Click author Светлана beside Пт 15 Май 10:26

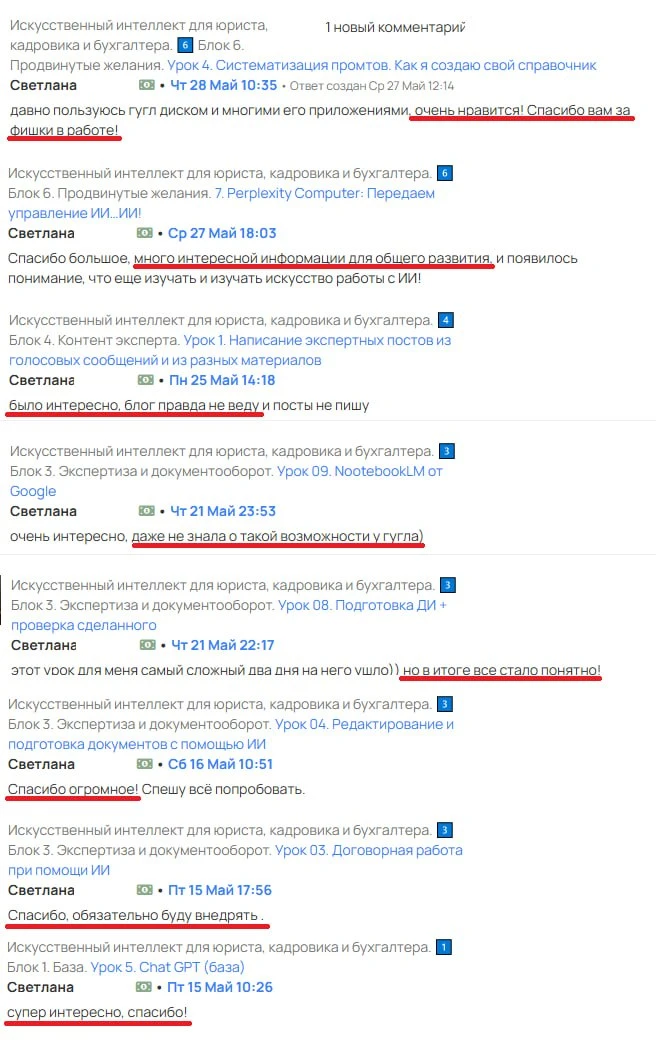[x=40, y=987]
